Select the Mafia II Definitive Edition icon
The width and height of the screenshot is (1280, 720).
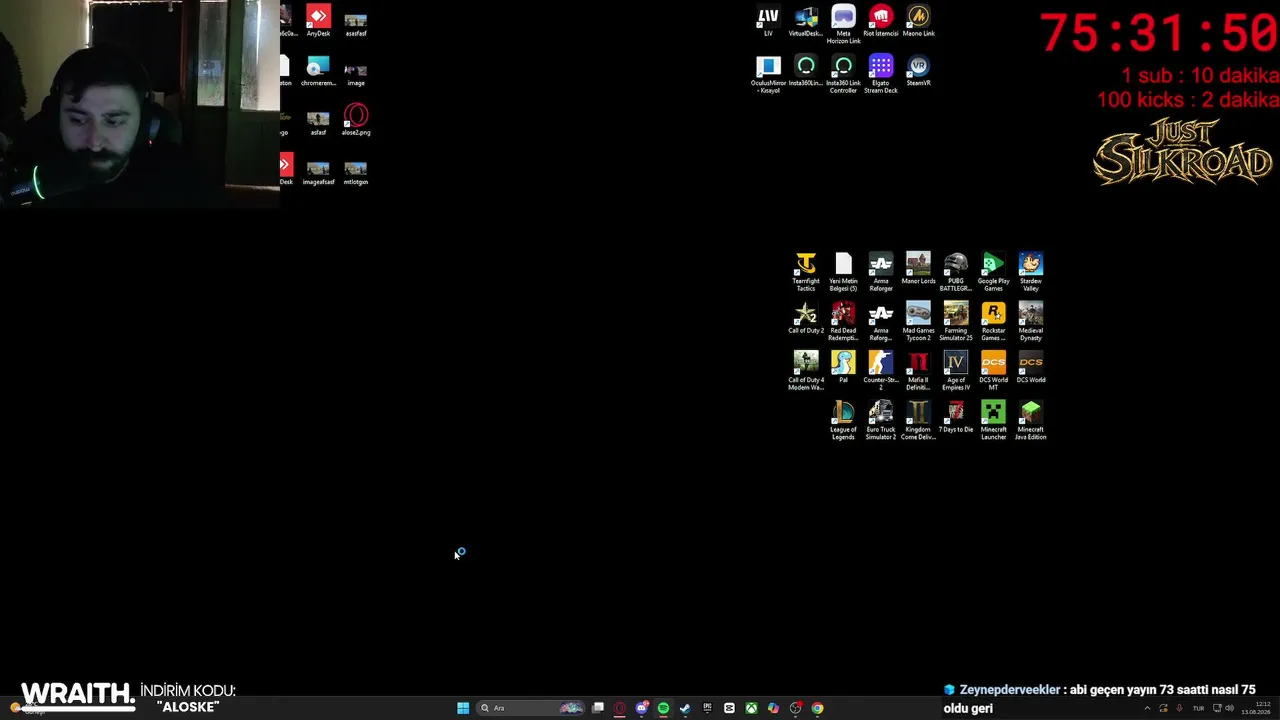click(x=918, y=371)
